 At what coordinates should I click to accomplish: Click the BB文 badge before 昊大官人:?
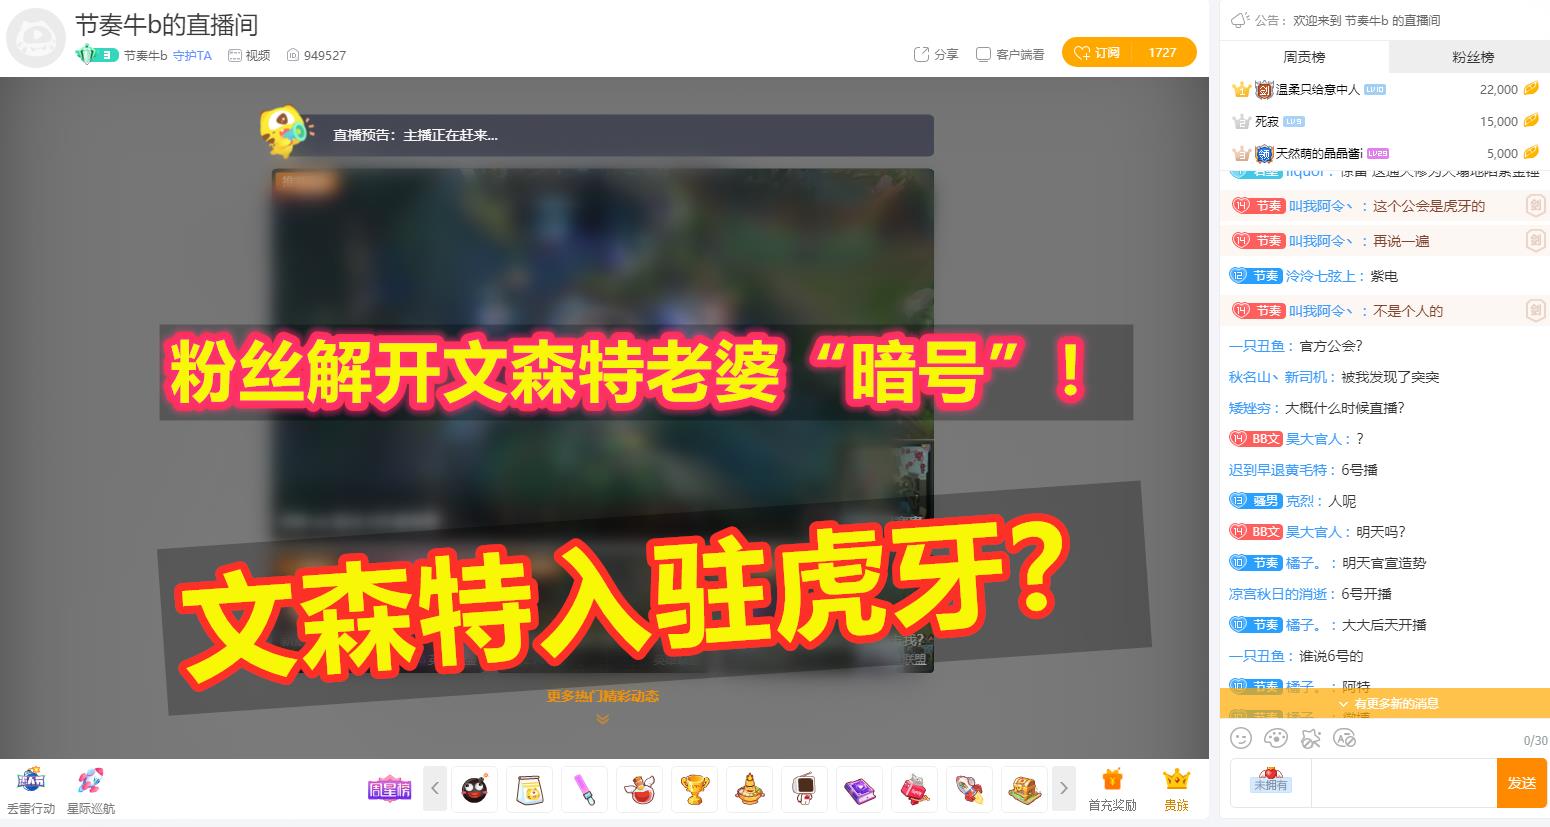coord(1255,439)
